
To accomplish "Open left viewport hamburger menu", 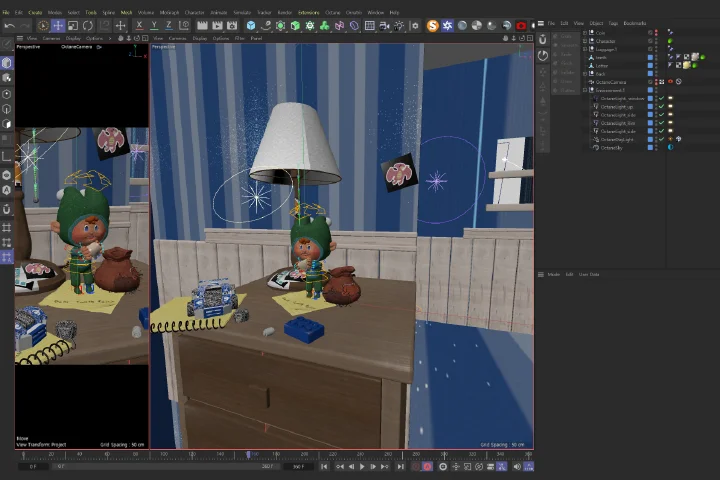I will [x=20, y=38].
